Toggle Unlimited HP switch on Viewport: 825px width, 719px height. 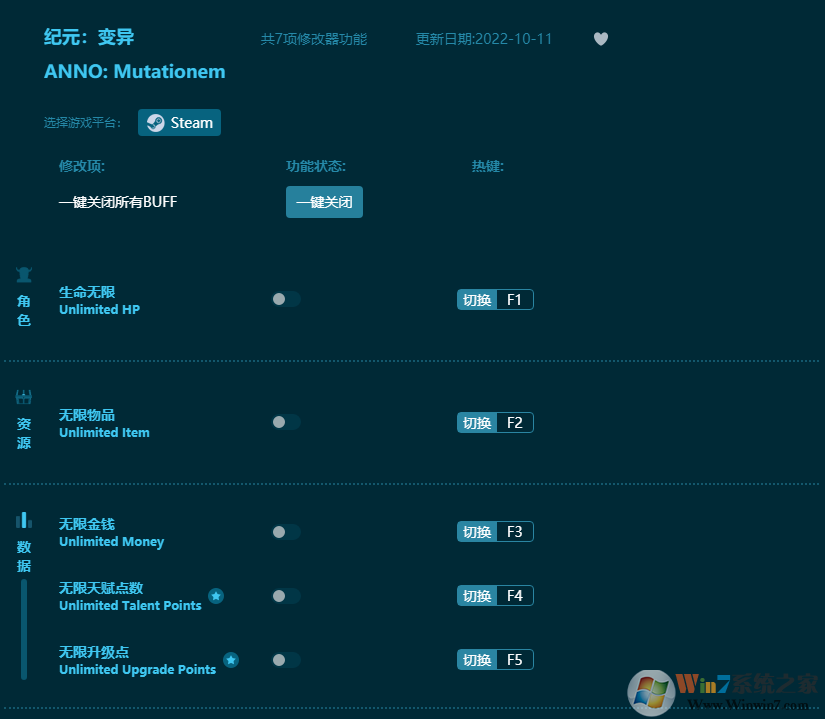tap(285, 299)
